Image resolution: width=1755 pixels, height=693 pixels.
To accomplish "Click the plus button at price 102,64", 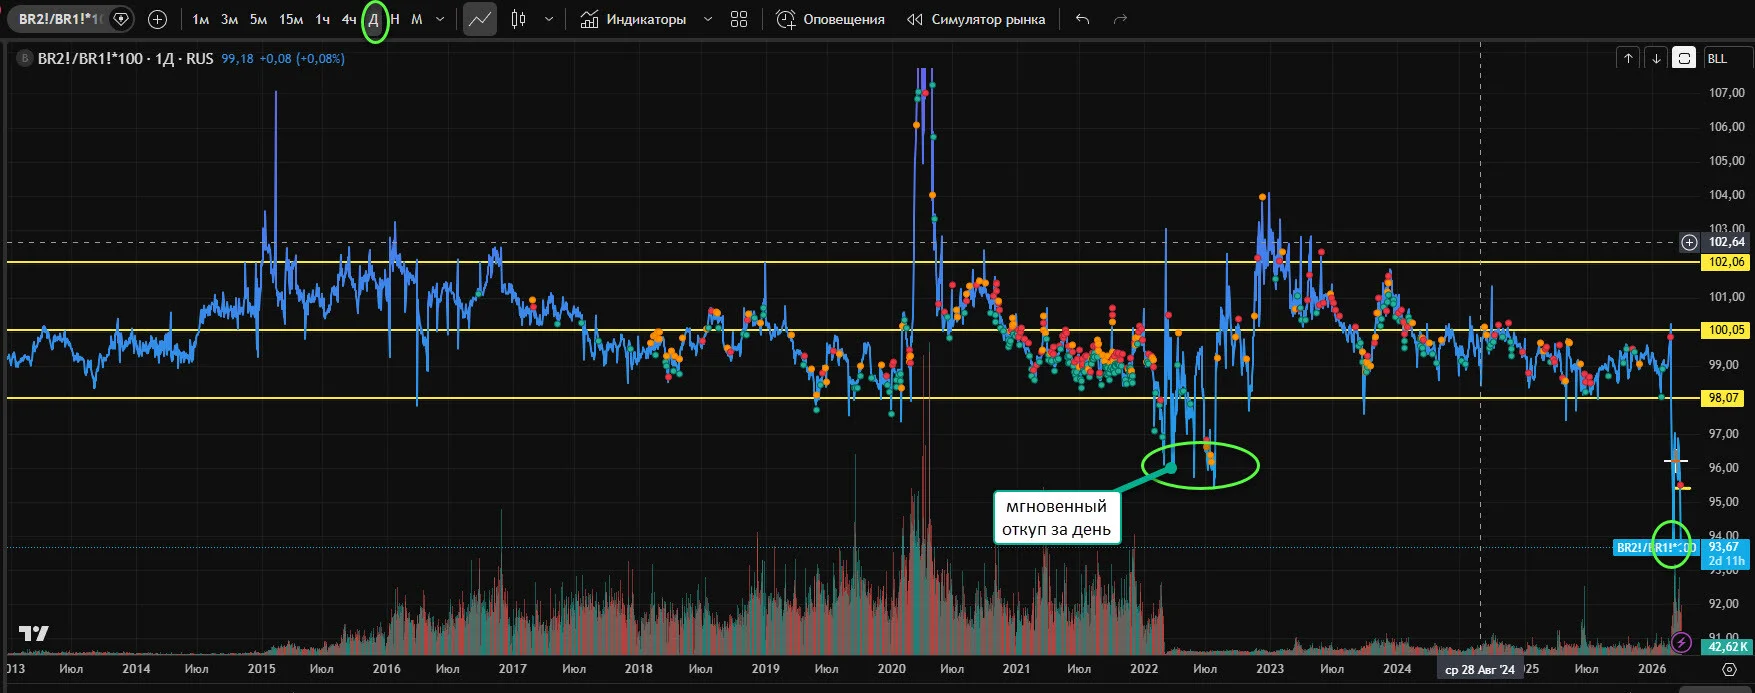I will 1689,242.
